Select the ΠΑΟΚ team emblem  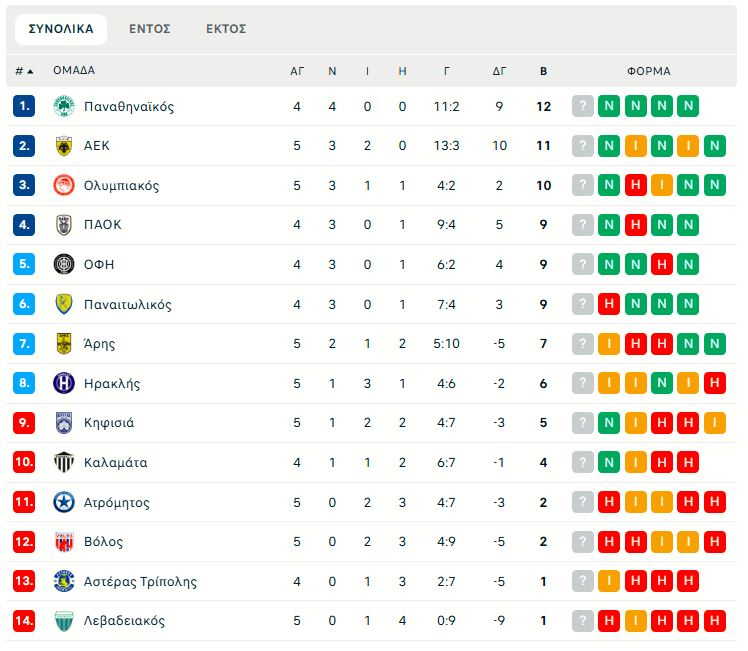tap(63, 225)
